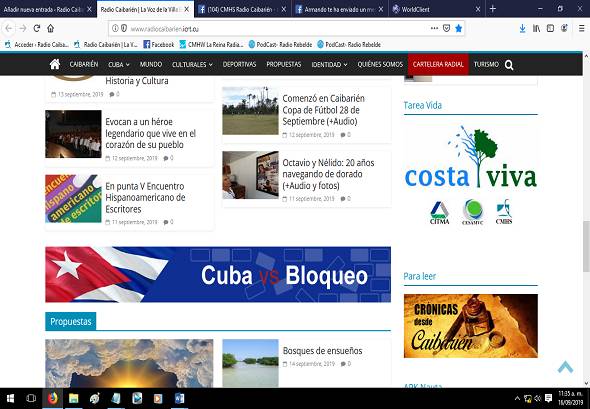Go to the Firefox home page

pos(50,28)
